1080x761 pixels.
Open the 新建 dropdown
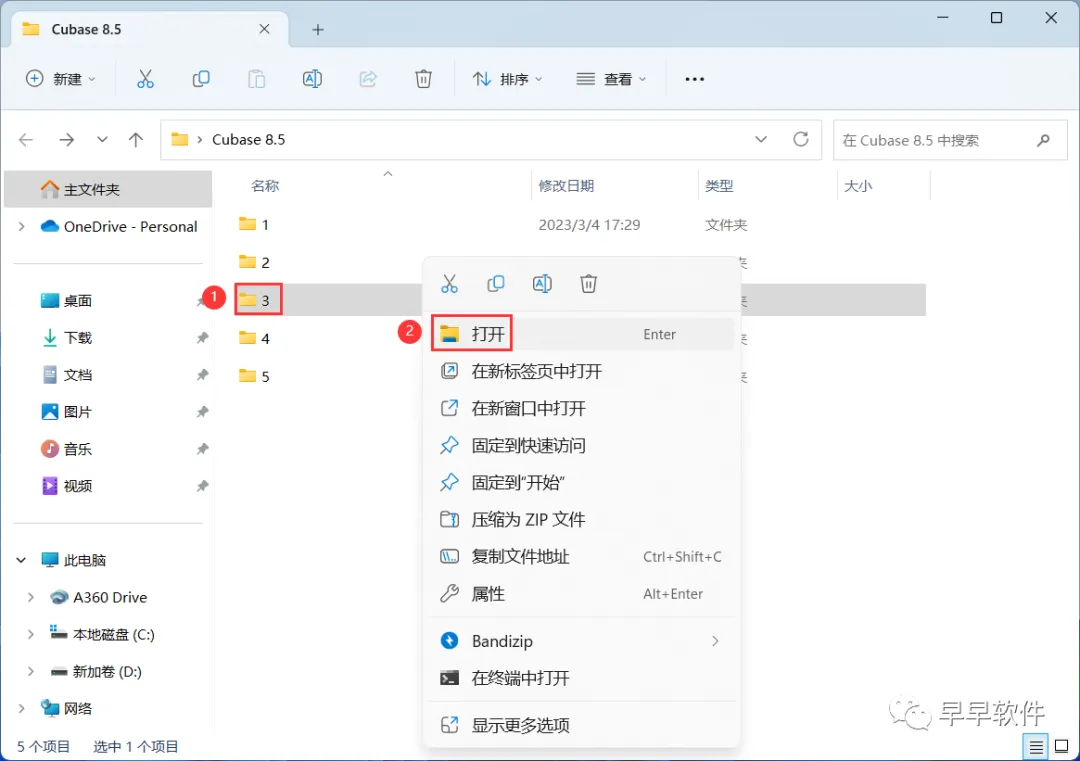tap(61, 79)
